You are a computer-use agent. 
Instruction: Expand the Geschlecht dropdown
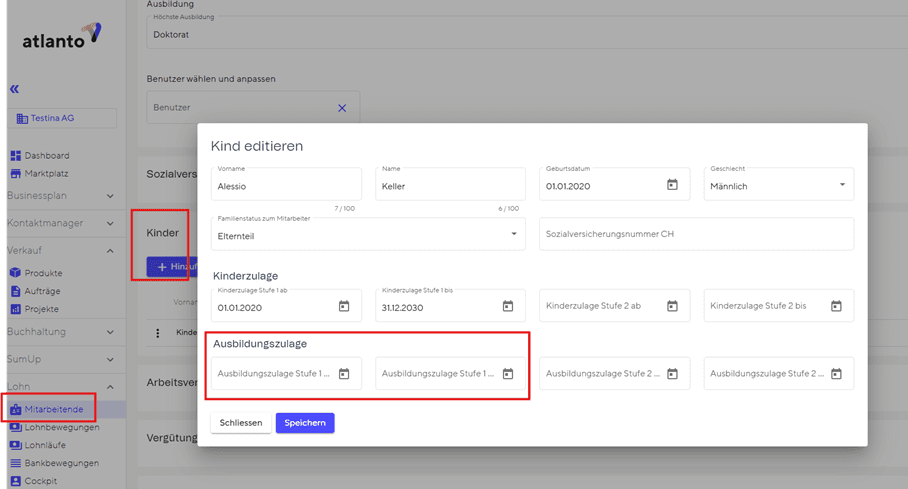pos(842,185)
